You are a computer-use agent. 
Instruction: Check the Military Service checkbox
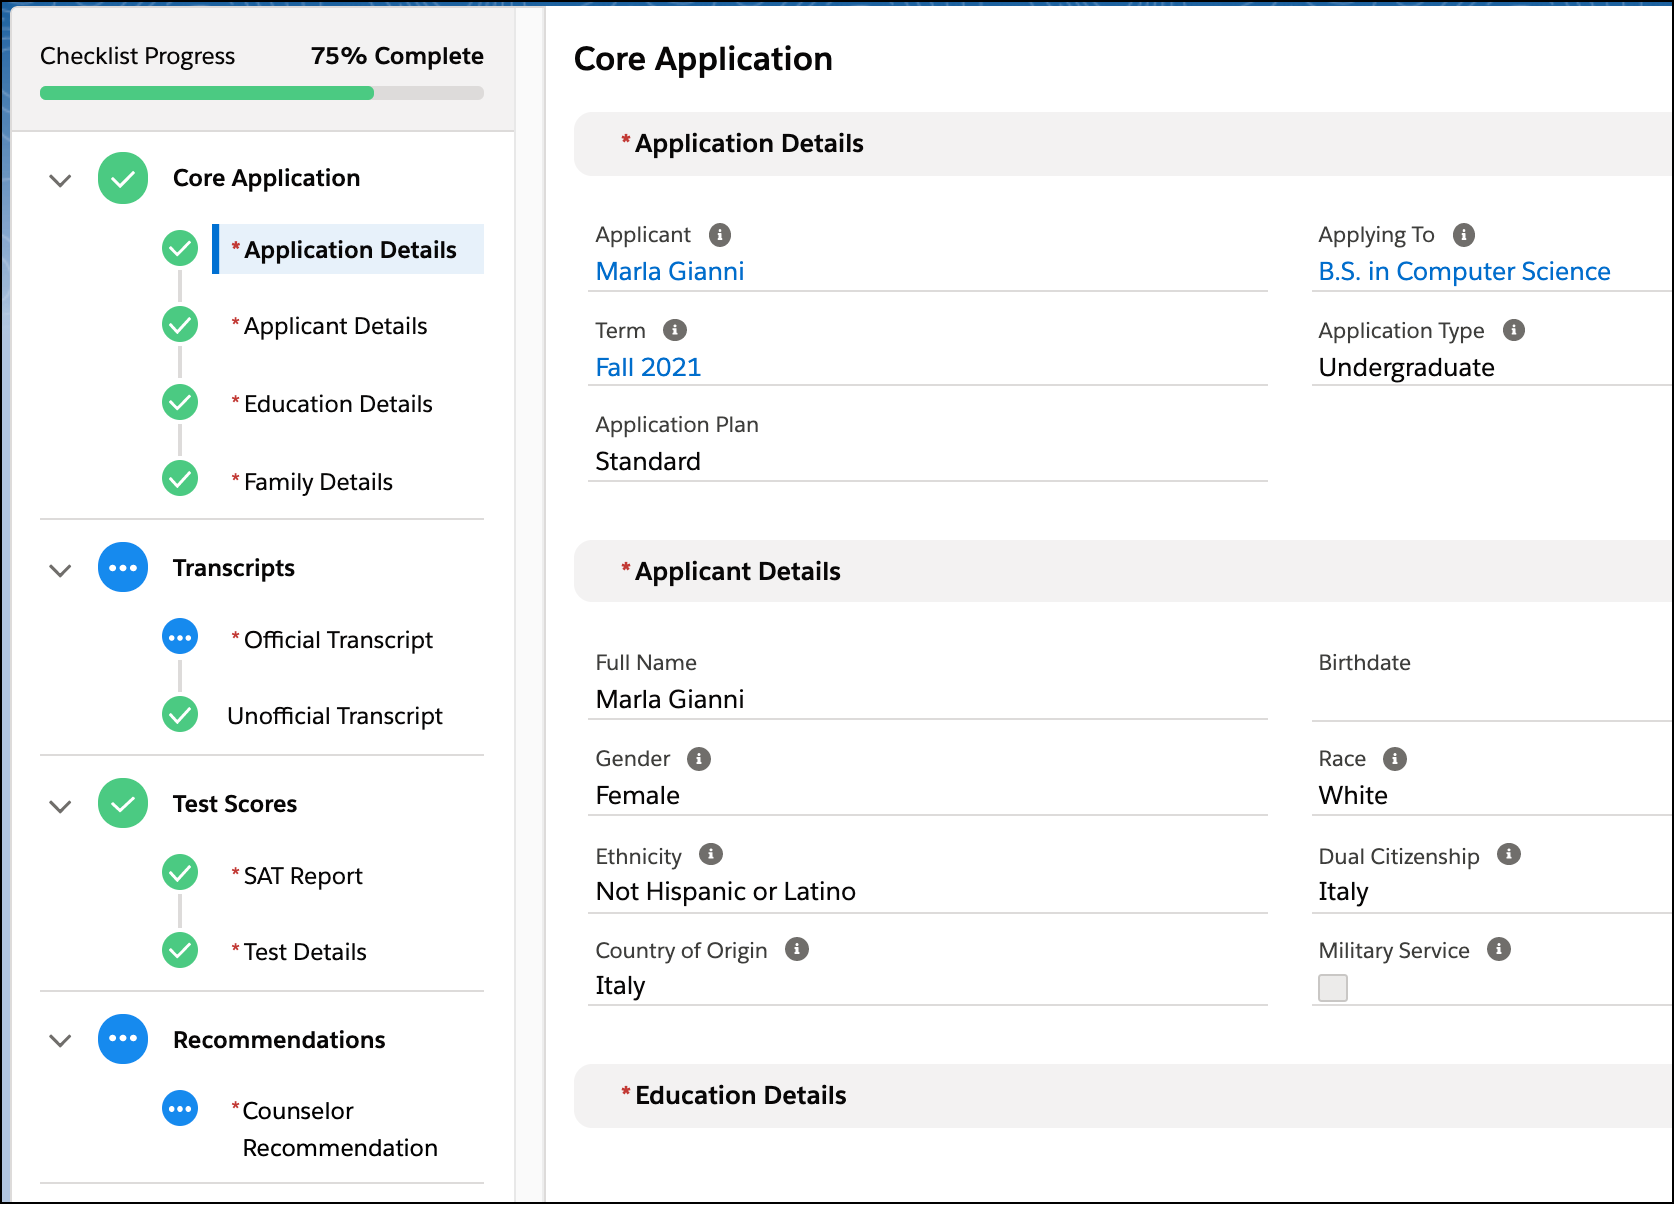[1333, 988]
